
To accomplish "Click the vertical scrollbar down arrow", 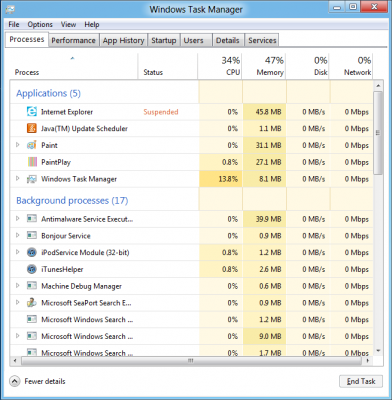I will click(x=378, y=351).
